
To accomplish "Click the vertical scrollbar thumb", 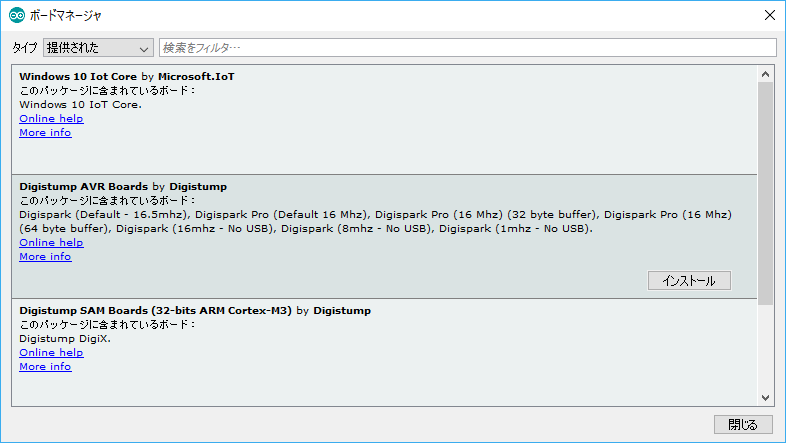I will tap(765, 193).
